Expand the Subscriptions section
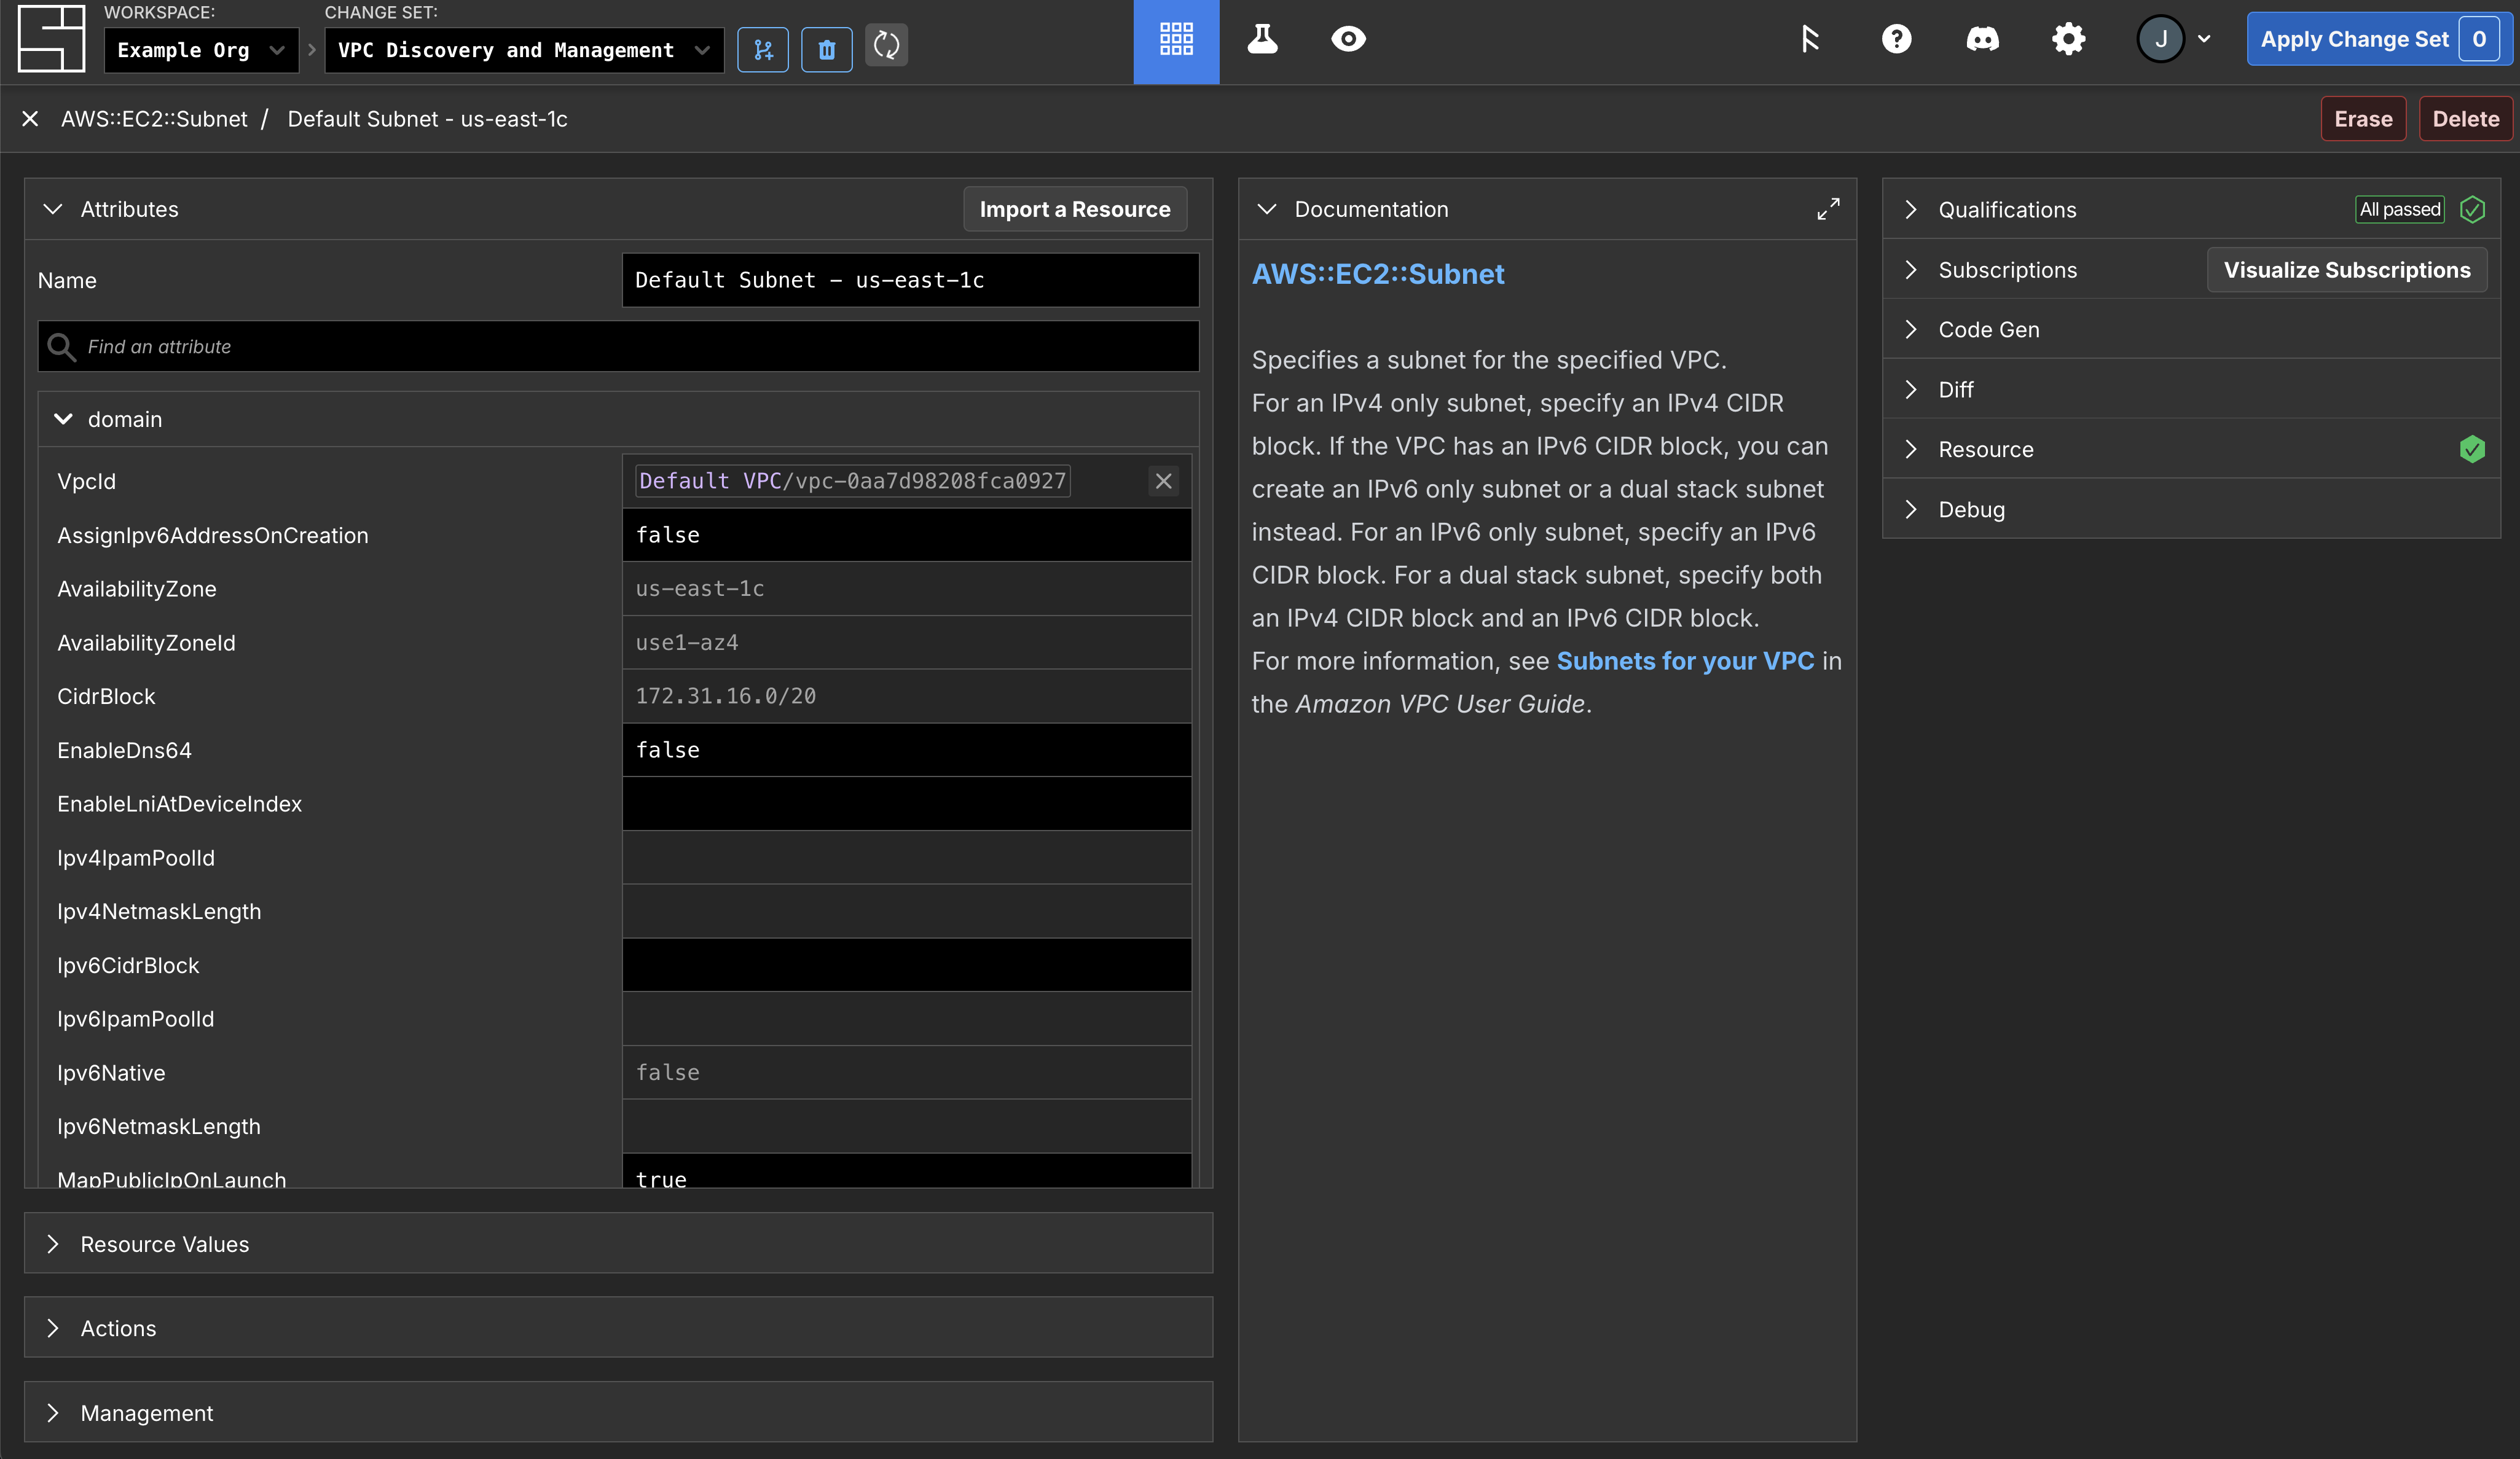 pos(1911,270)
